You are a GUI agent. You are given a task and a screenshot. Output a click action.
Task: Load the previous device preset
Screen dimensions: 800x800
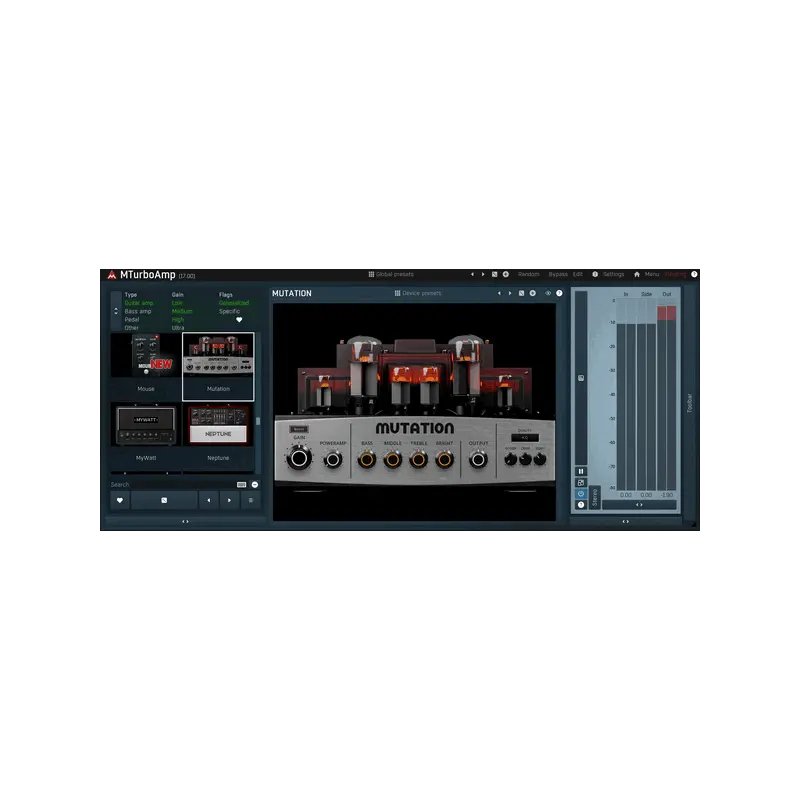[x=499, y=293]
